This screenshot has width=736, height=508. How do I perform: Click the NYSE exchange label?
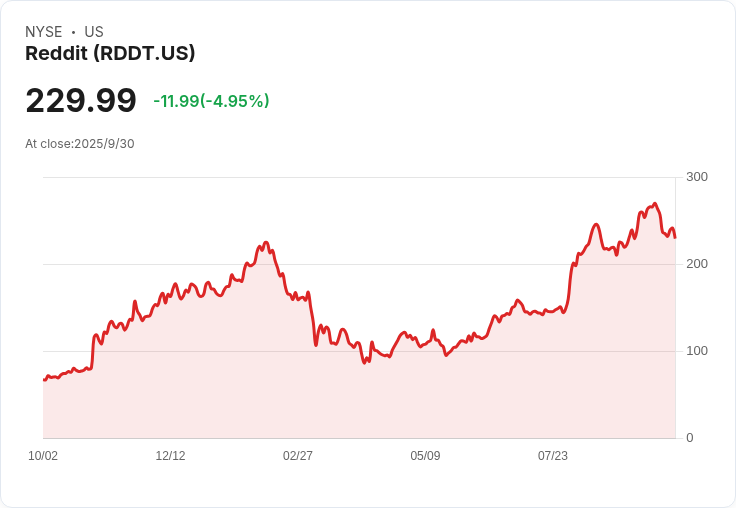point(44,32)
